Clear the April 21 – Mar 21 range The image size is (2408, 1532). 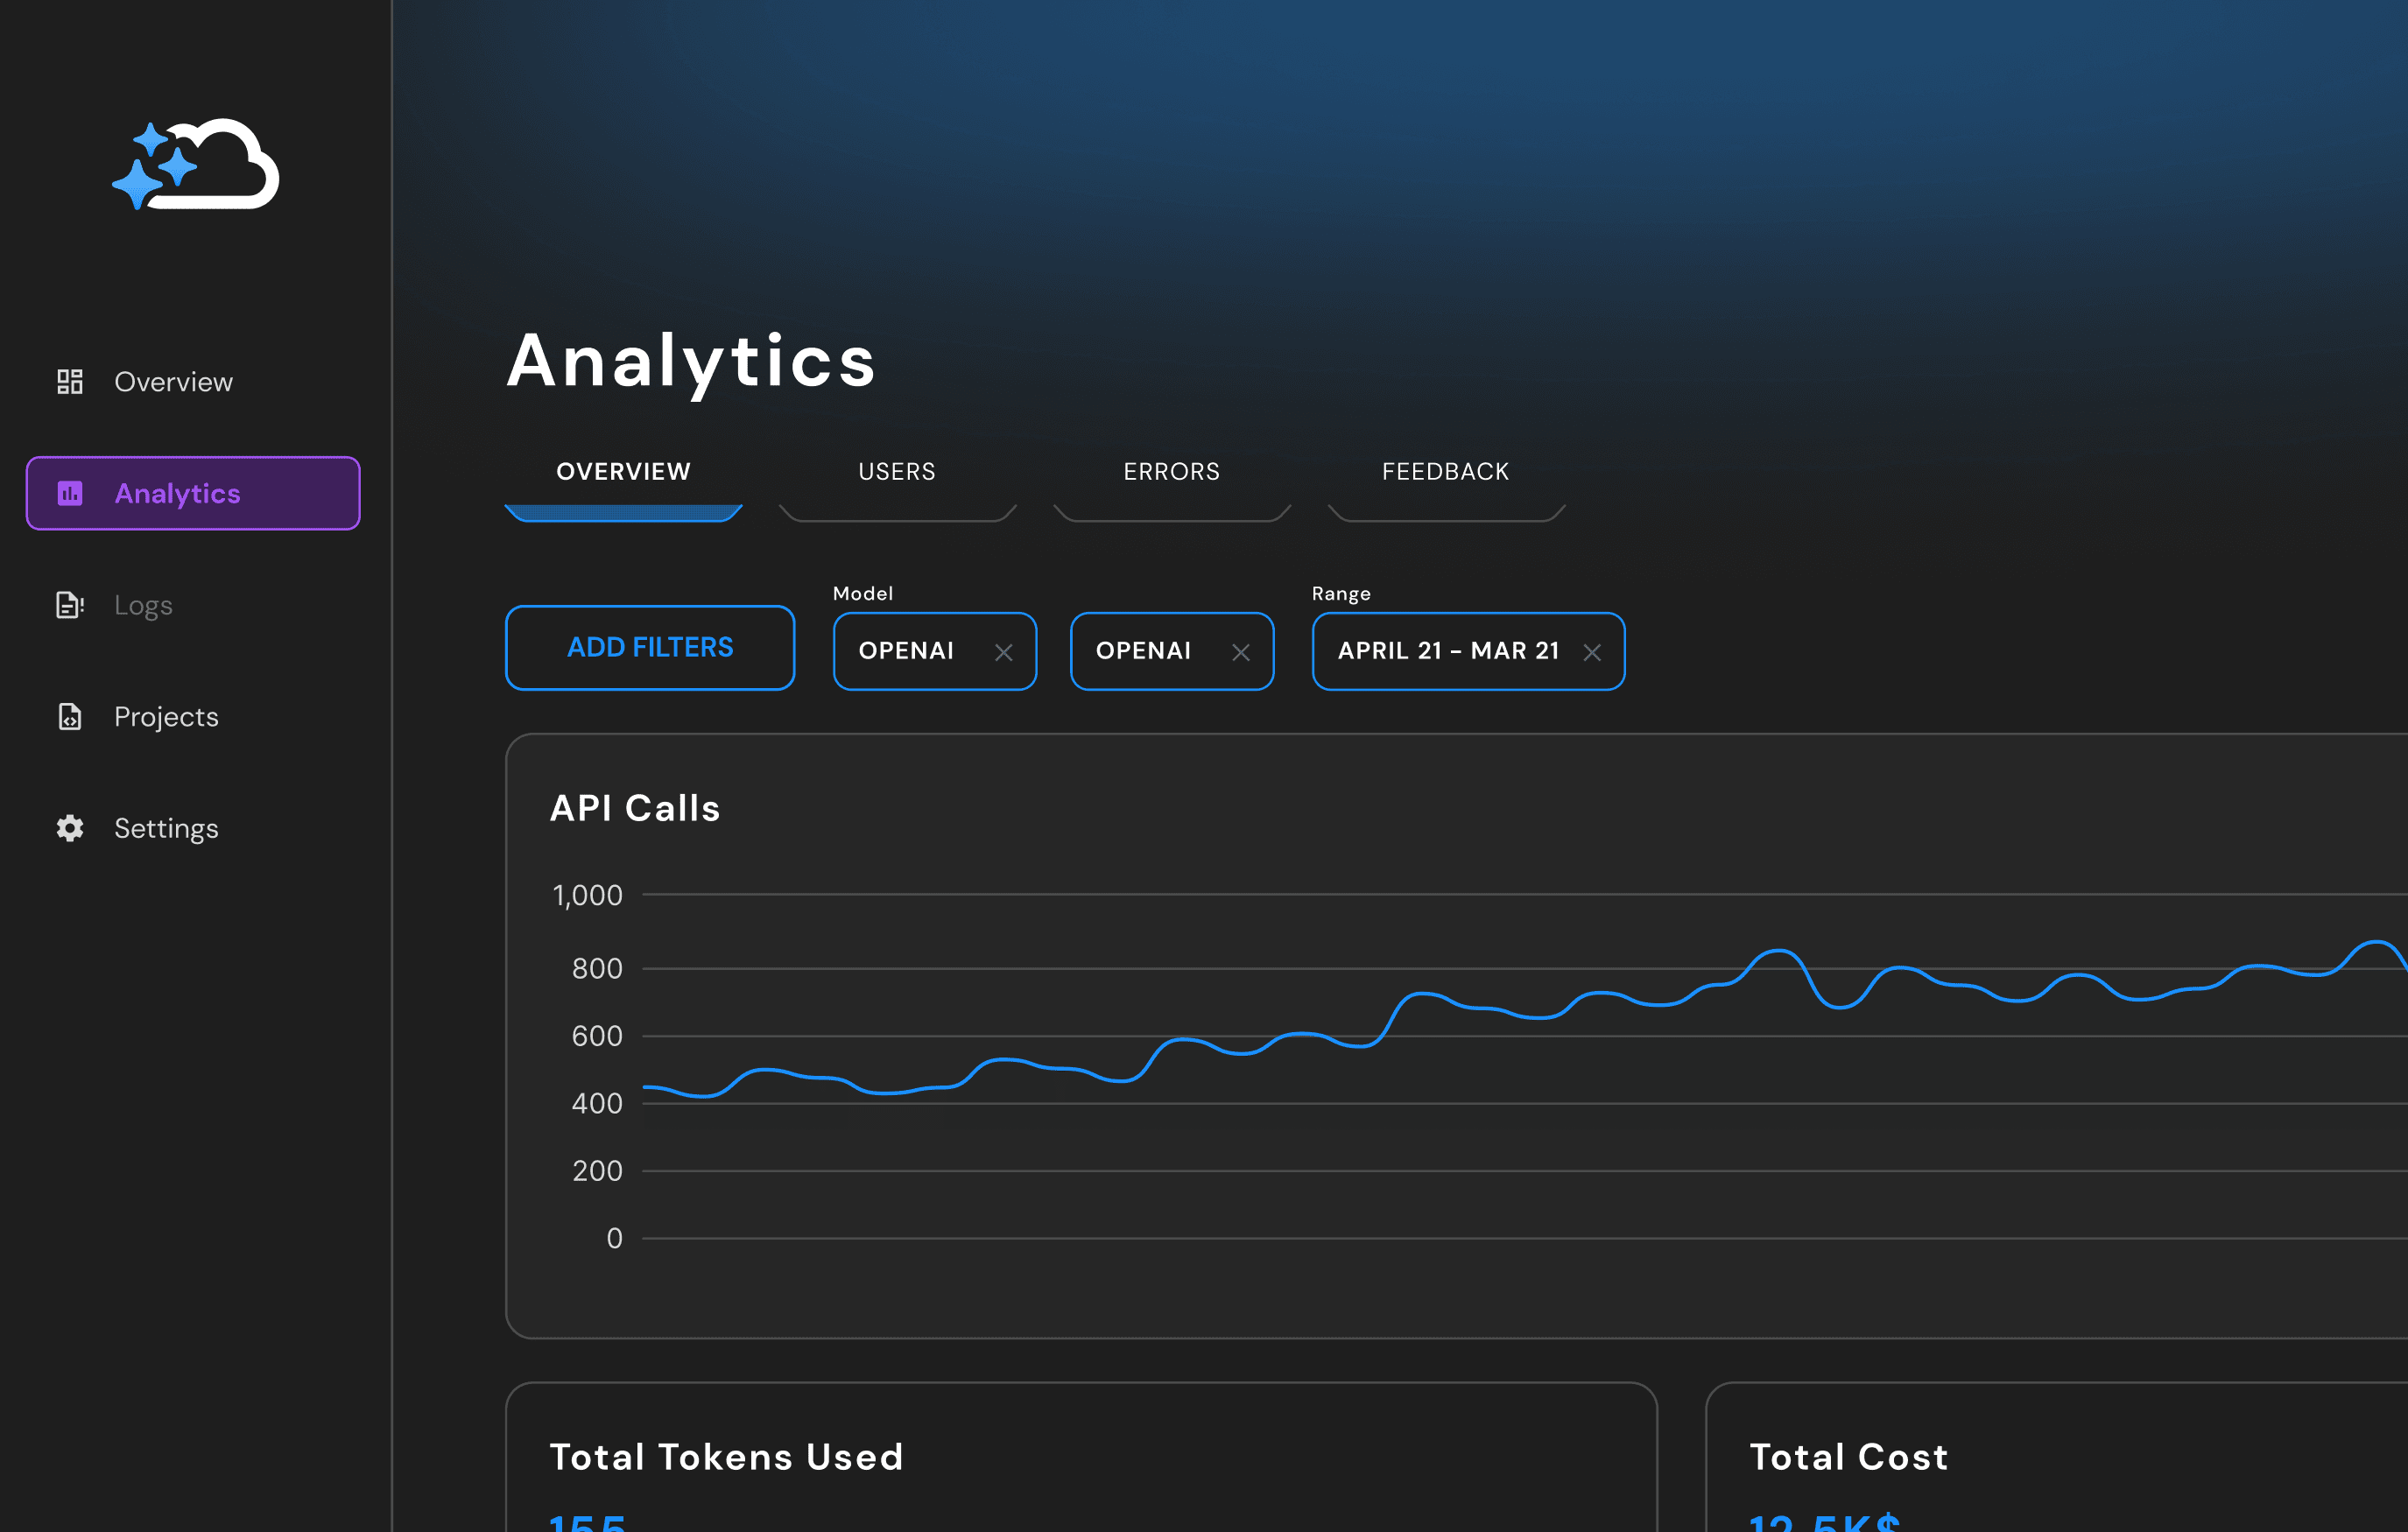point(1592,653)
